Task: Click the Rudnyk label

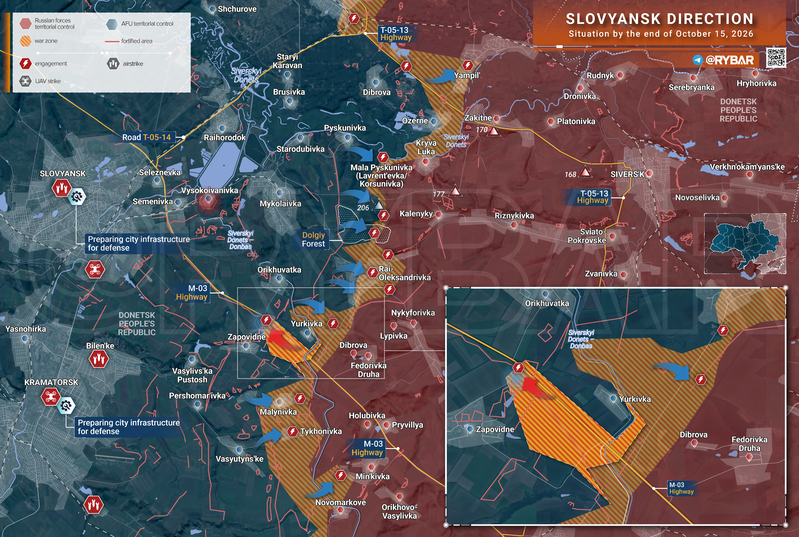Action: pyautogui.click(x=600, y=75)
